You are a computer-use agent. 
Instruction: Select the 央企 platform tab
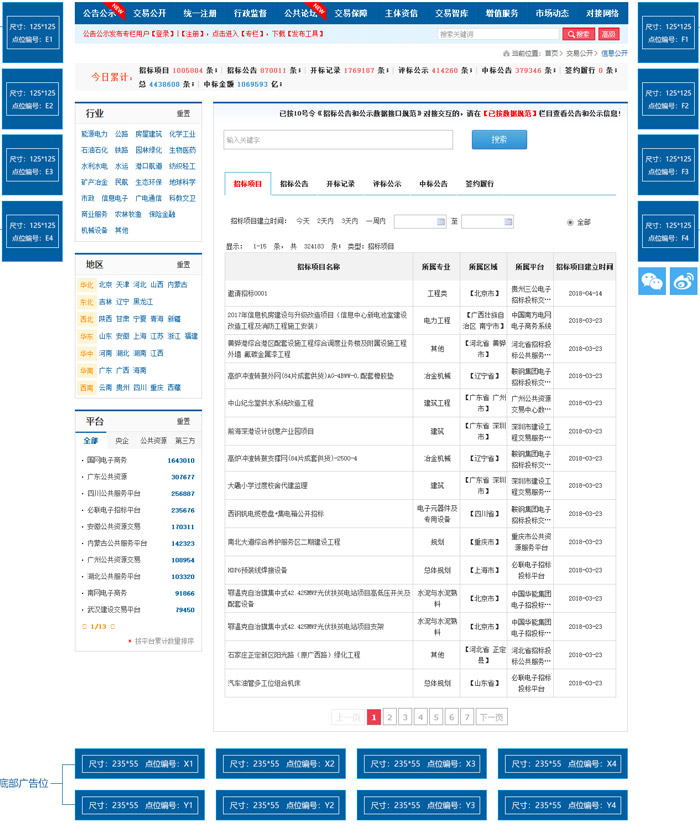click(x=122, y=440)
